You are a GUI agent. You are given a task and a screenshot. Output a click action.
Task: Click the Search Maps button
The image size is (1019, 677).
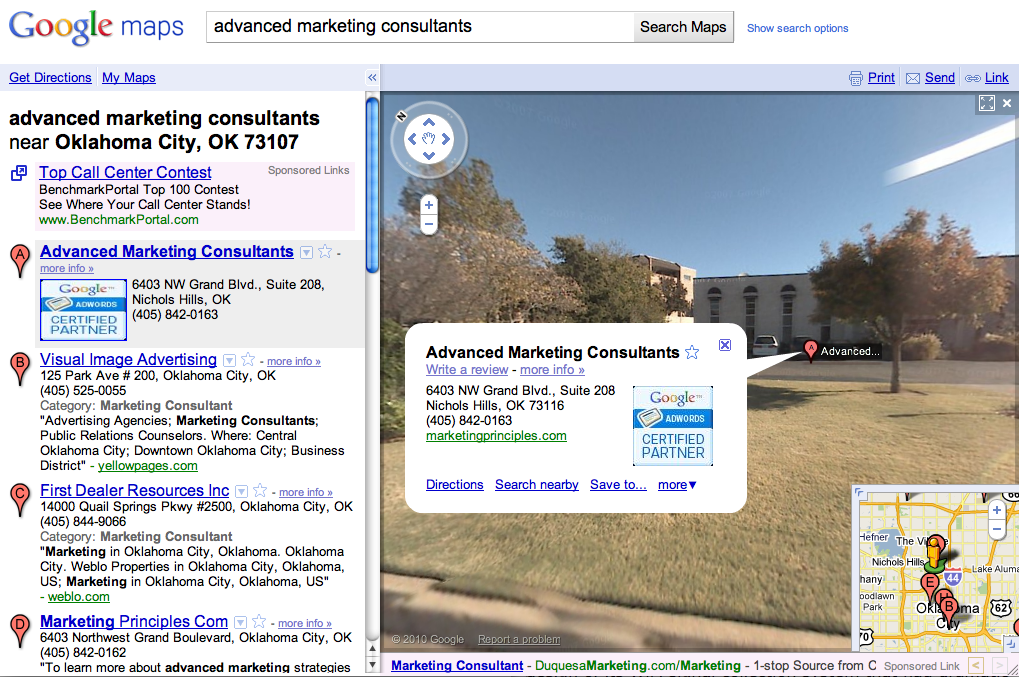click(683, 27)
